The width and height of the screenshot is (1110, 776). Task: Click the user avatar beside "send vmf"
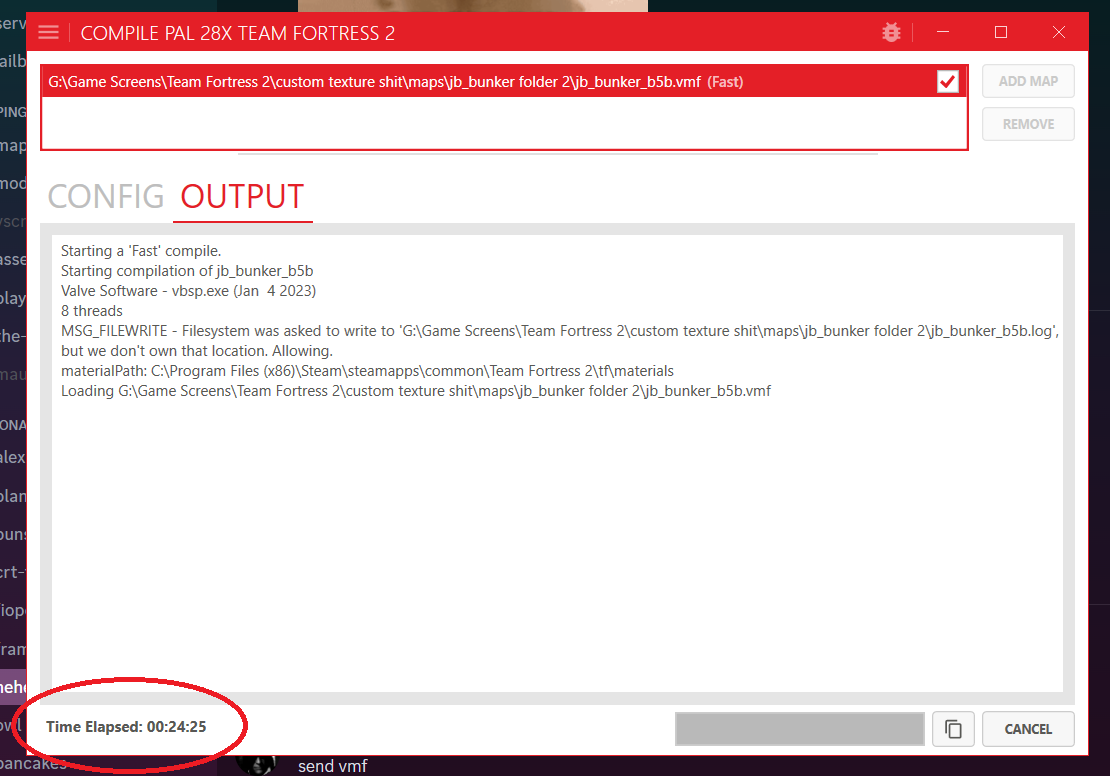(256, 765)
